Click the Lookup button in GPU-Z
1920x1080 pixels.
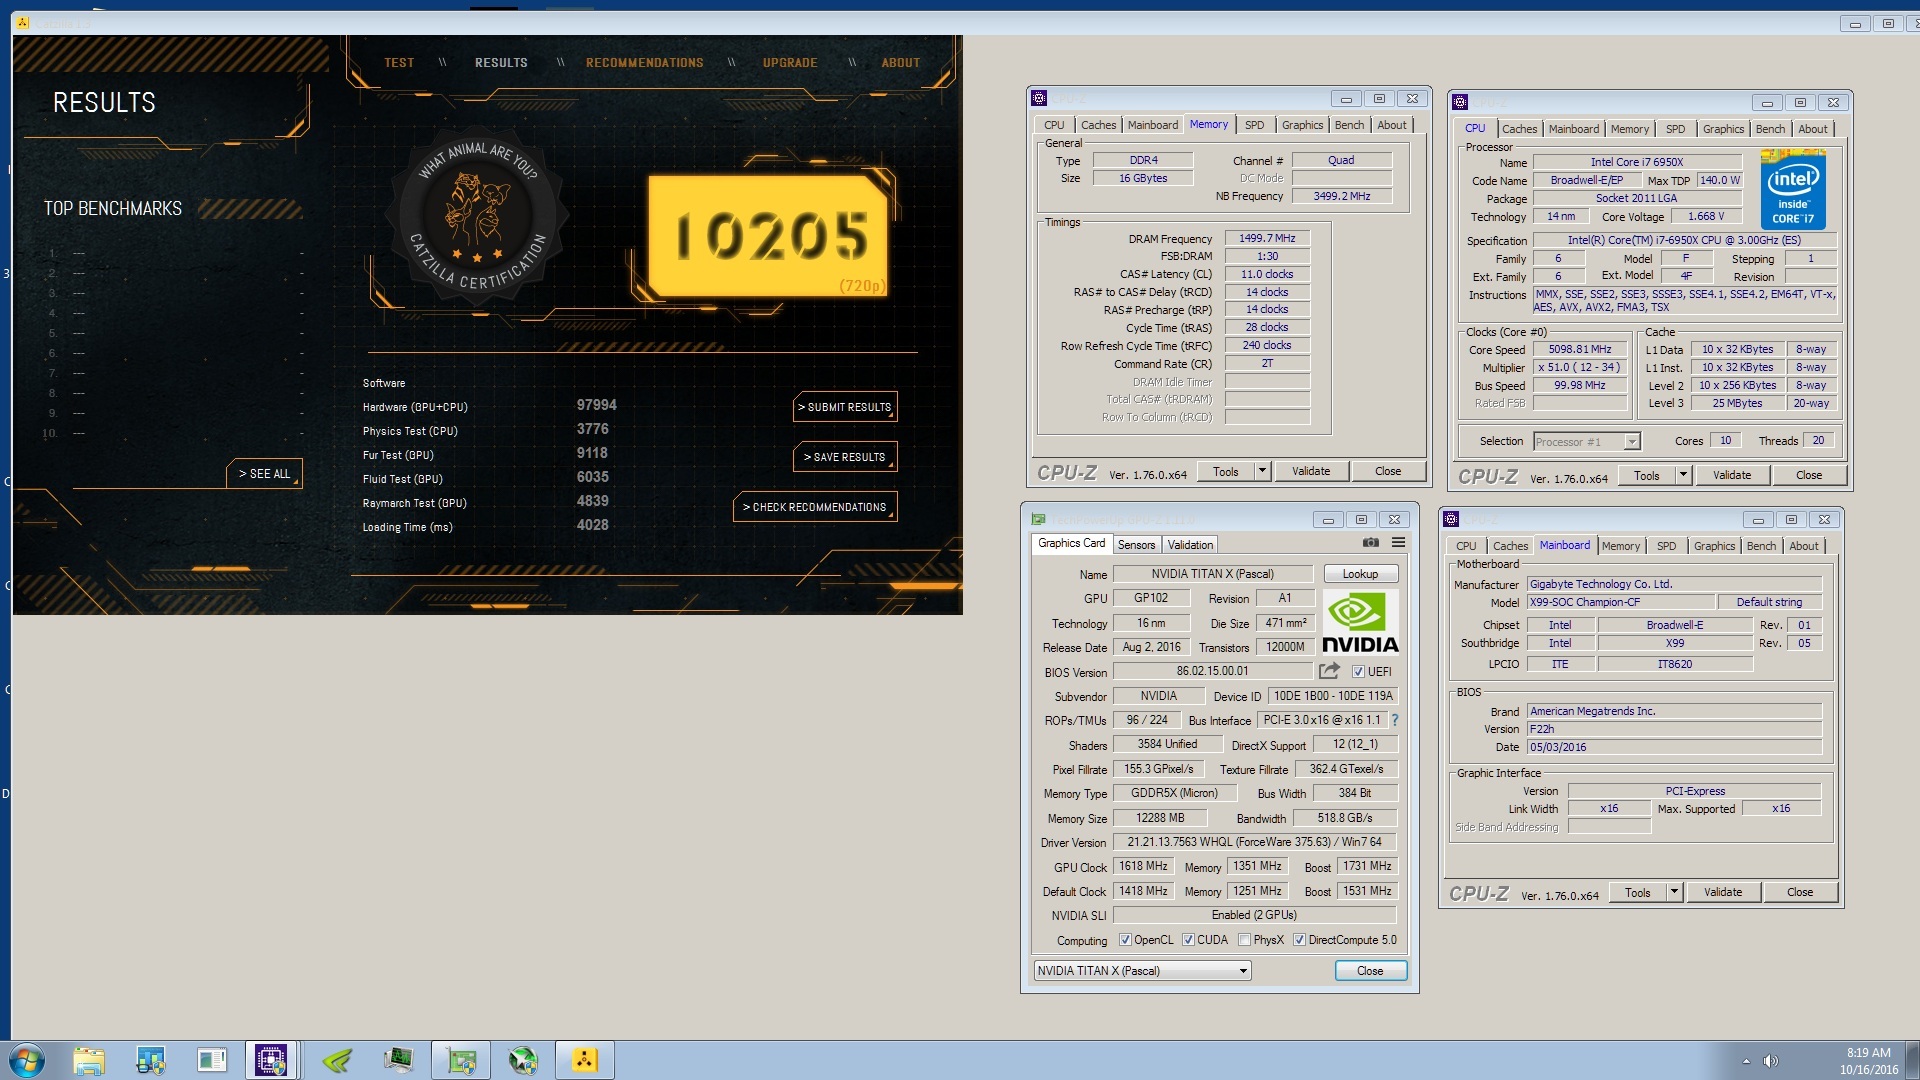[x=1360, y=574]
